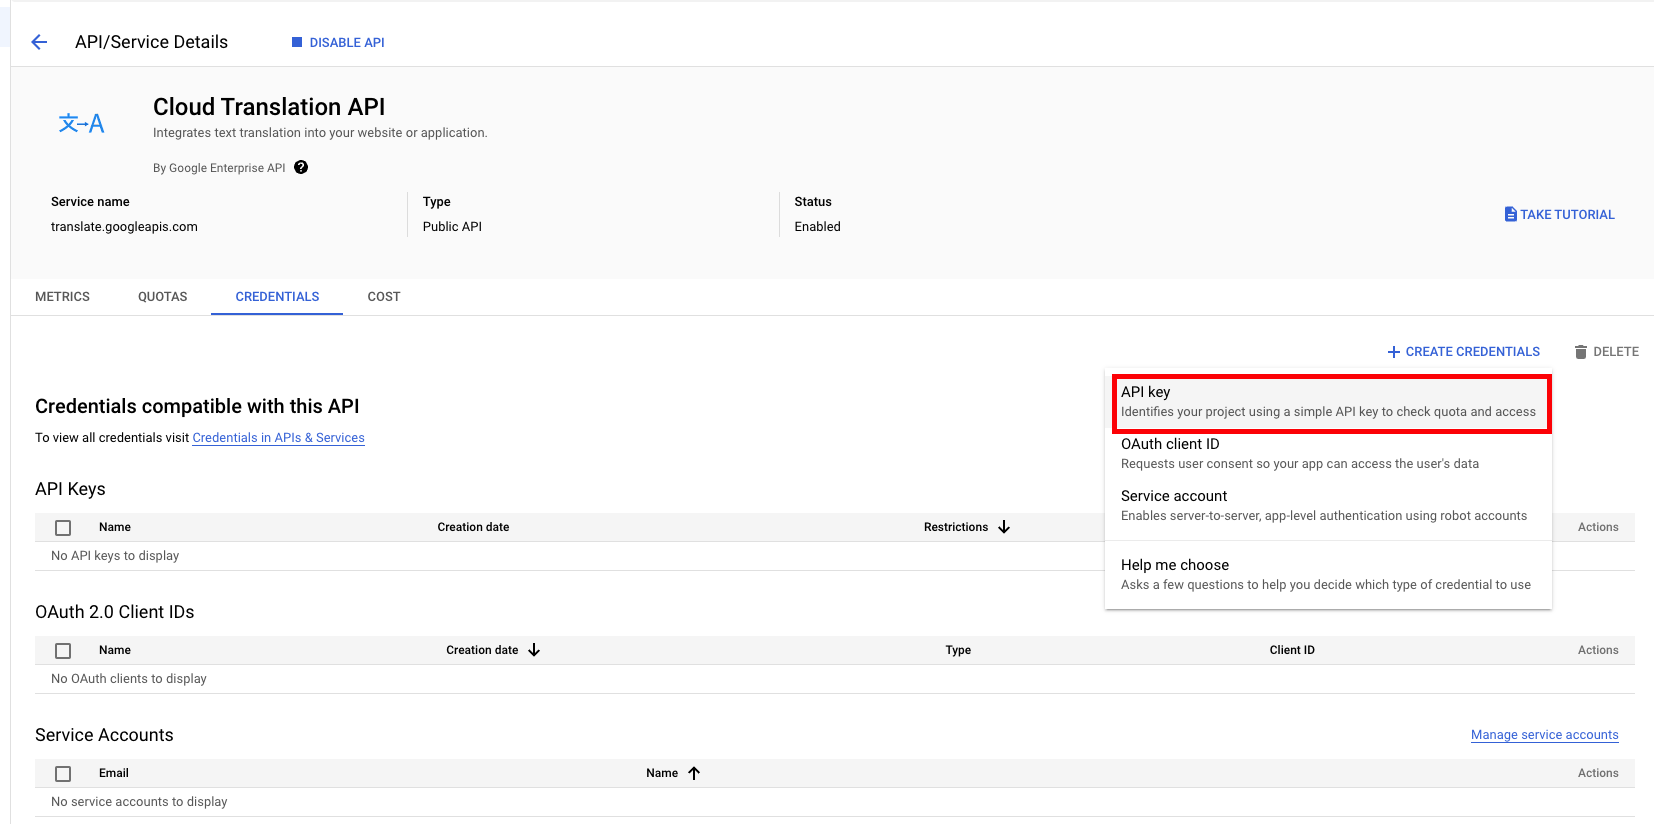Click the Take Tutorial document icon
Viewport: 1654px width, 824px height.
pos(1510,214)
